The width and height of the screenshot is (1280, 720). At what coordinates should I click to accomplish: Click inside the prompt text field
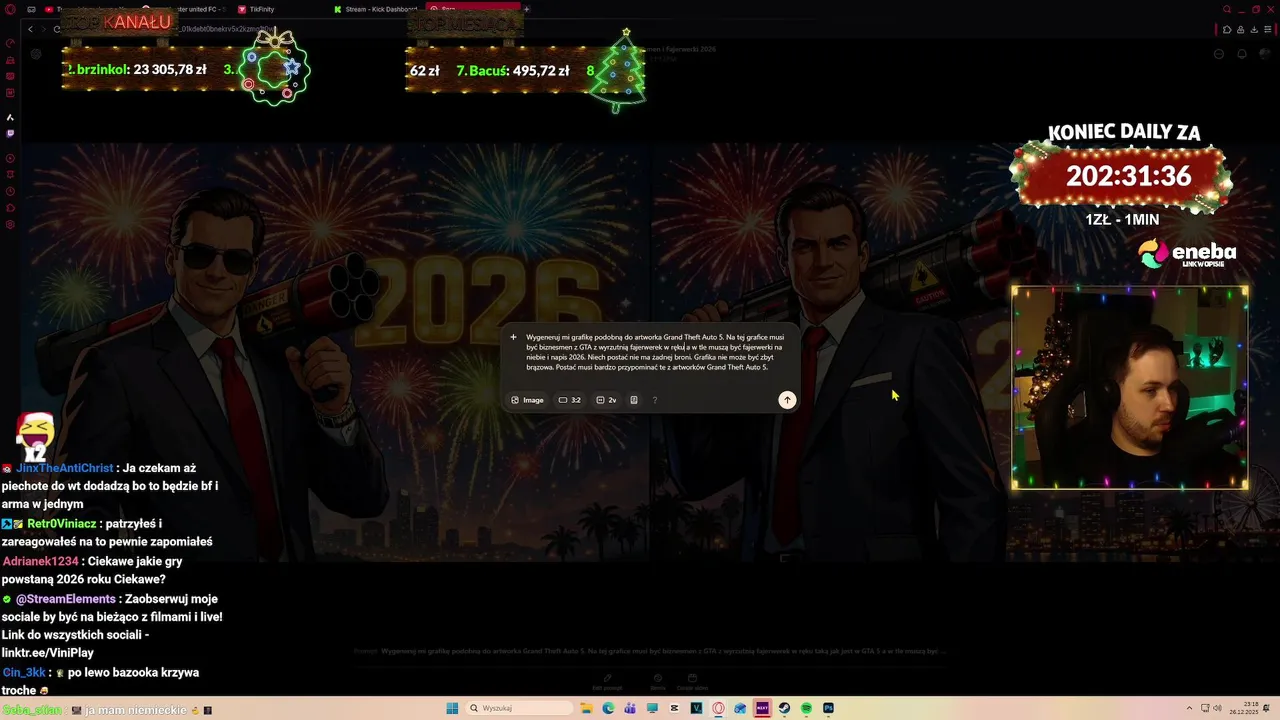tap(655, 352)
